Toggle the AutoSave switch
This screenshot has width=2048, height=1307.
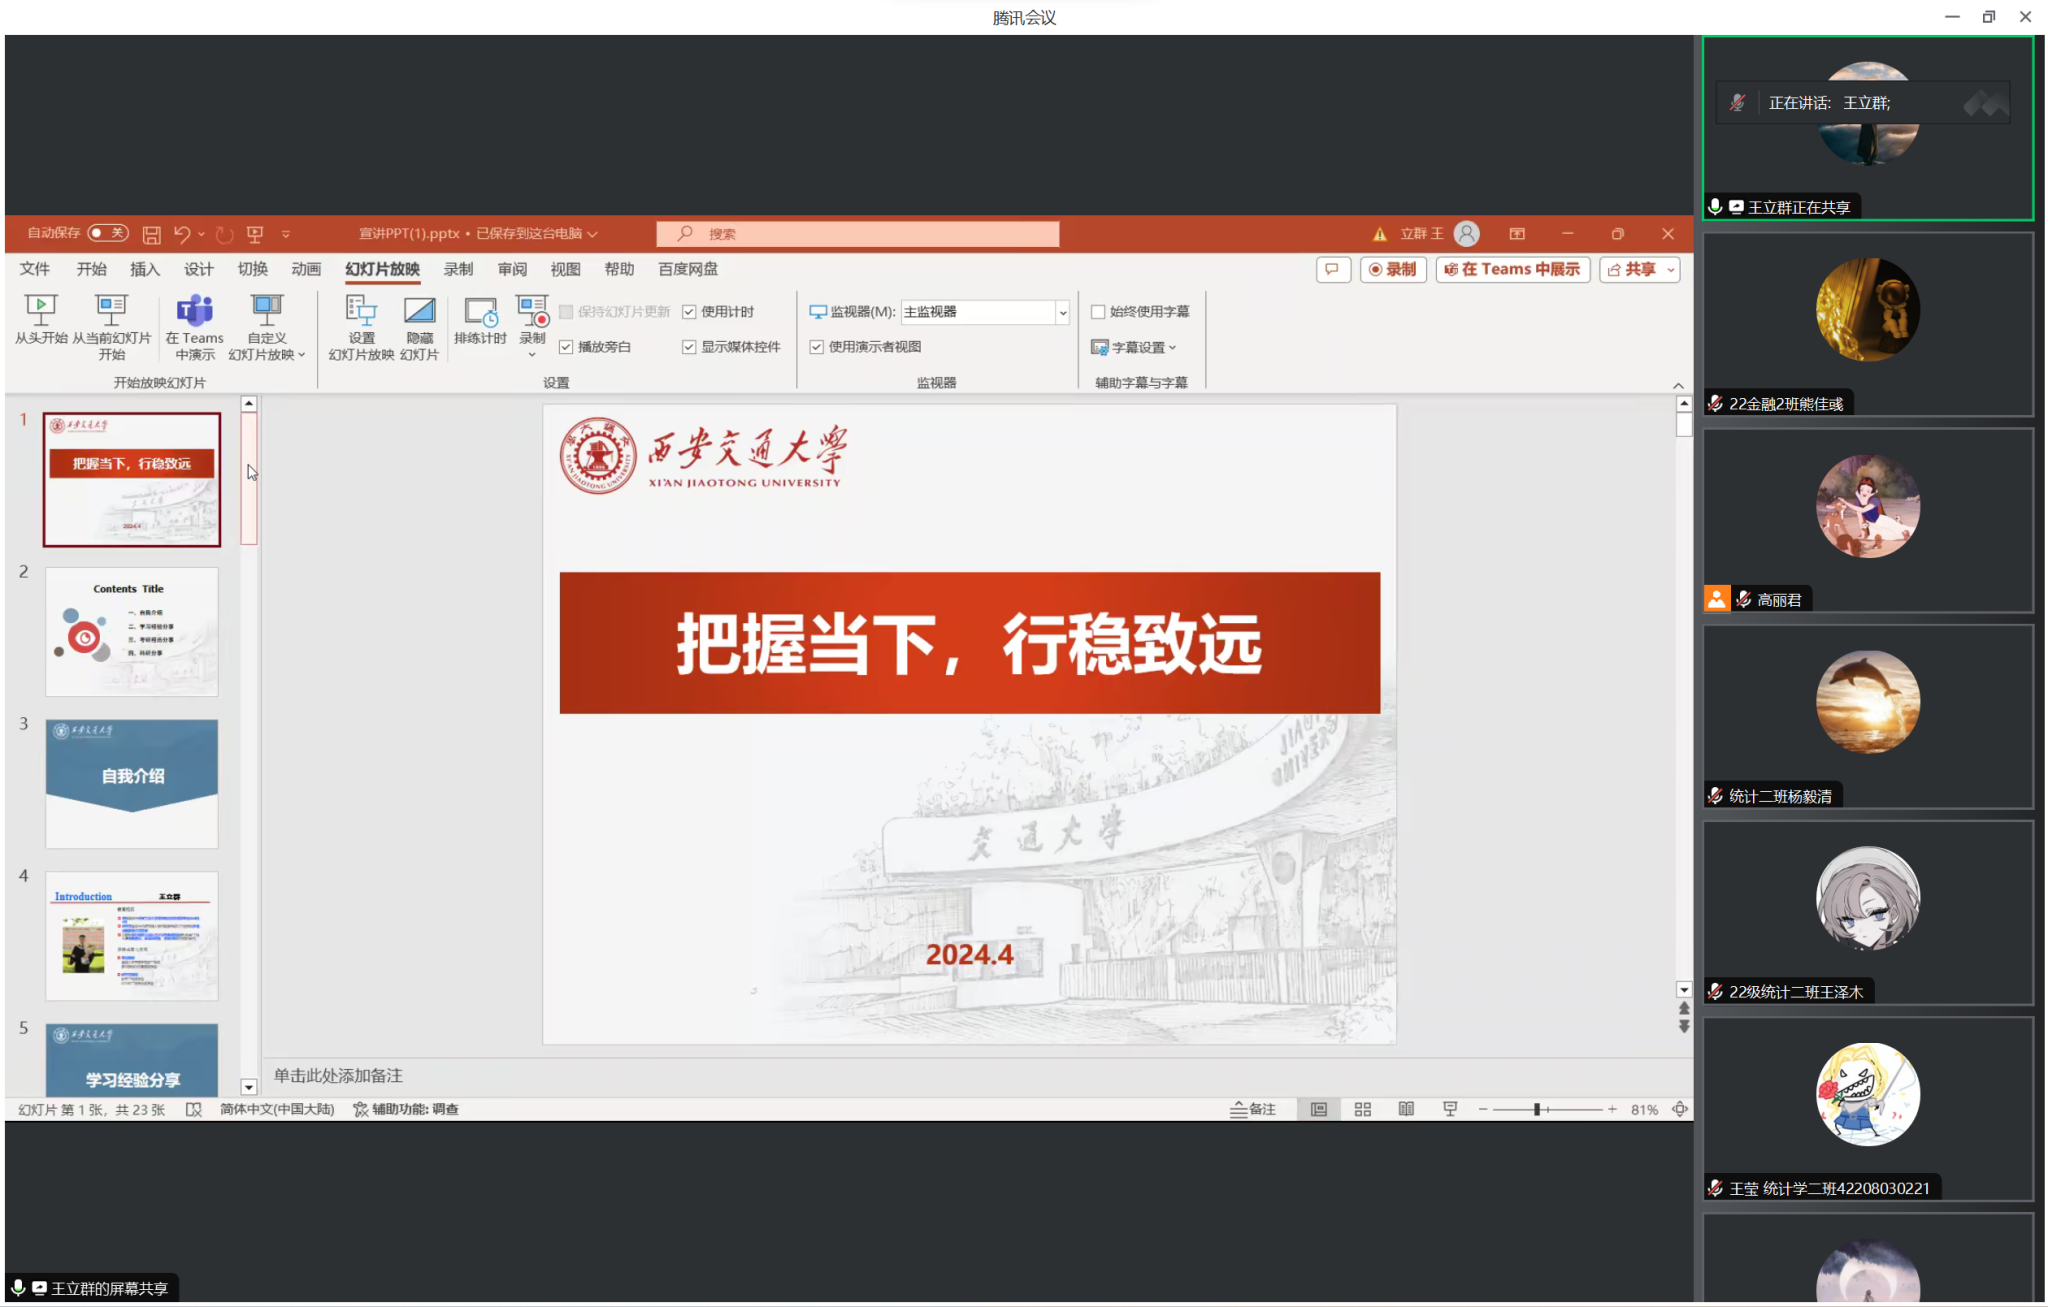(x=108, y=233)
